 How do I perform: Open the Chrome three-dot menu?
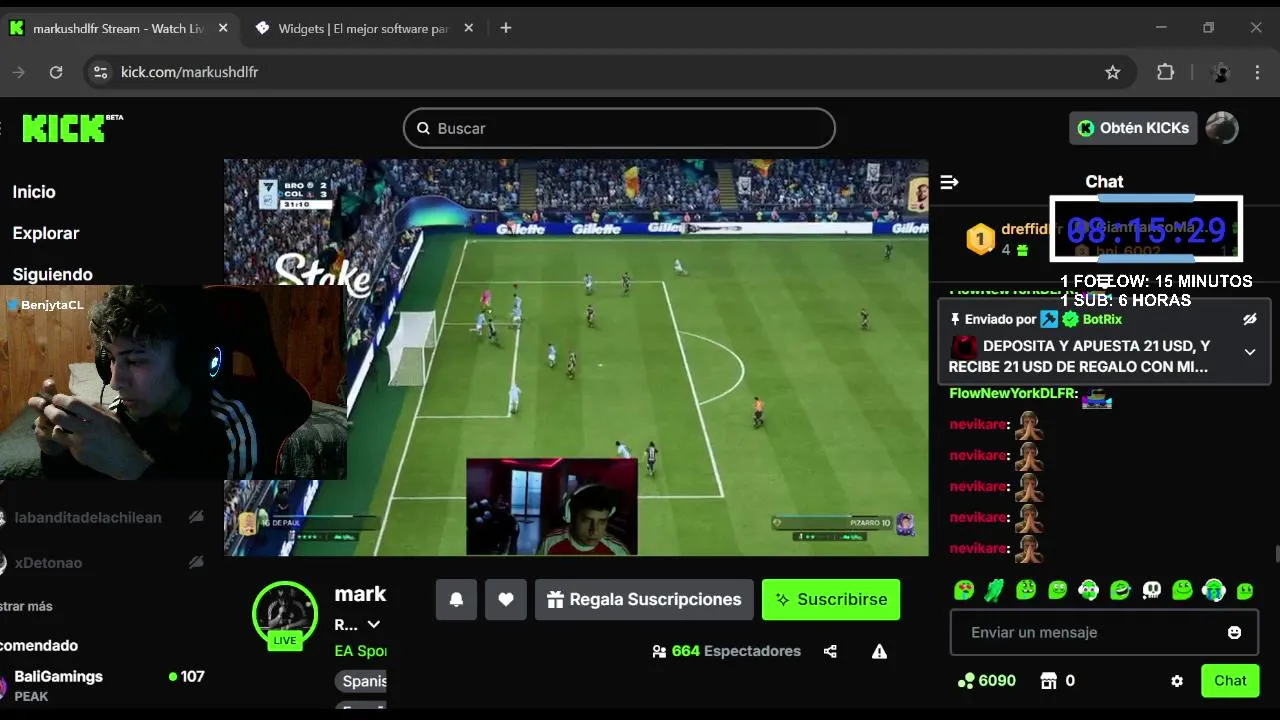tap(1257, 72)
